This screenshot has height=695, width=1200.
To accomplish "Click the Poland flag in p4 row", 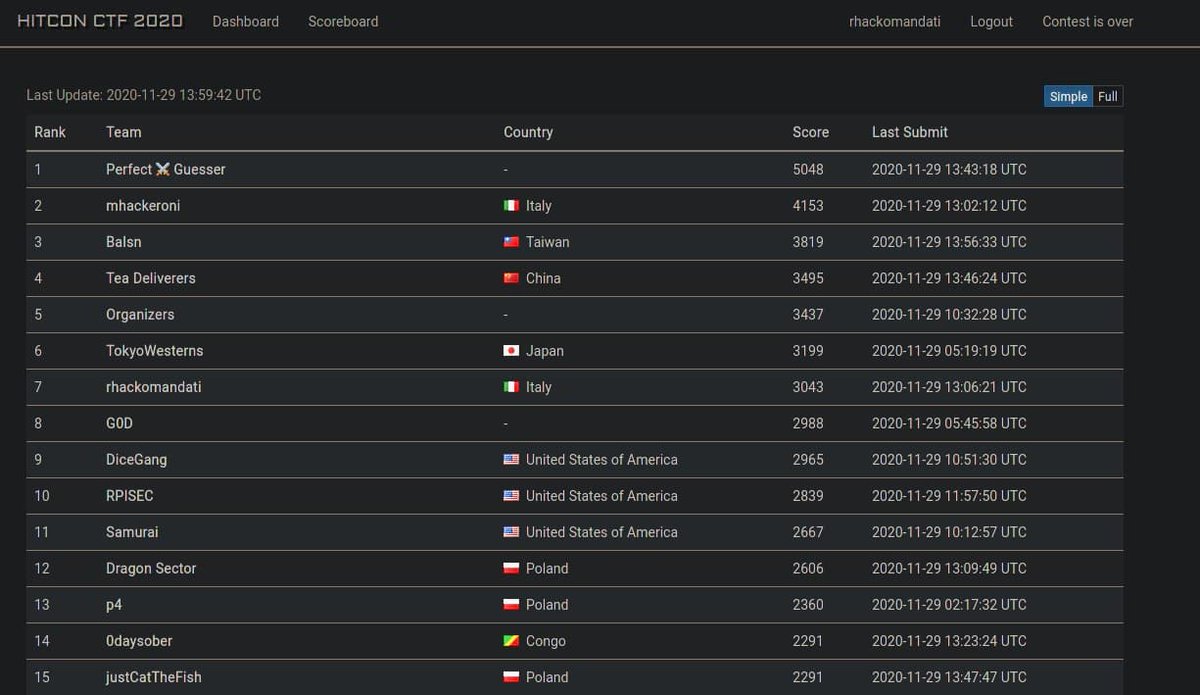I will point(511,605).
